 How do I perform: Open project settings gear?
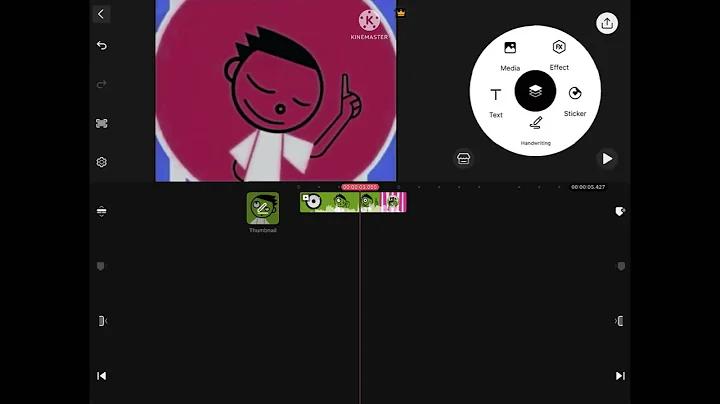click(101, 162)
